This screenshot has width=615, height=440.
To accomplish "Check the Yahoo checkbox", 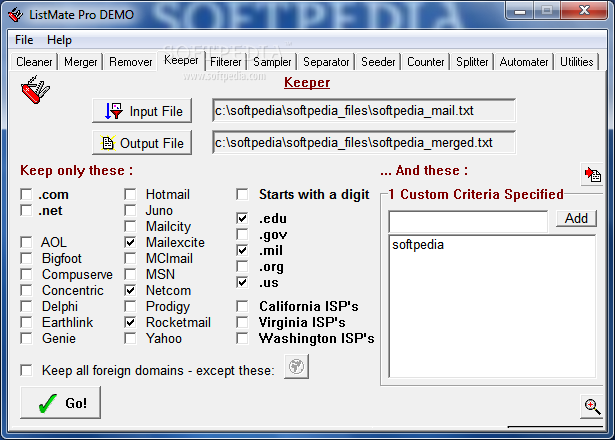I will [x=130, y=338].
